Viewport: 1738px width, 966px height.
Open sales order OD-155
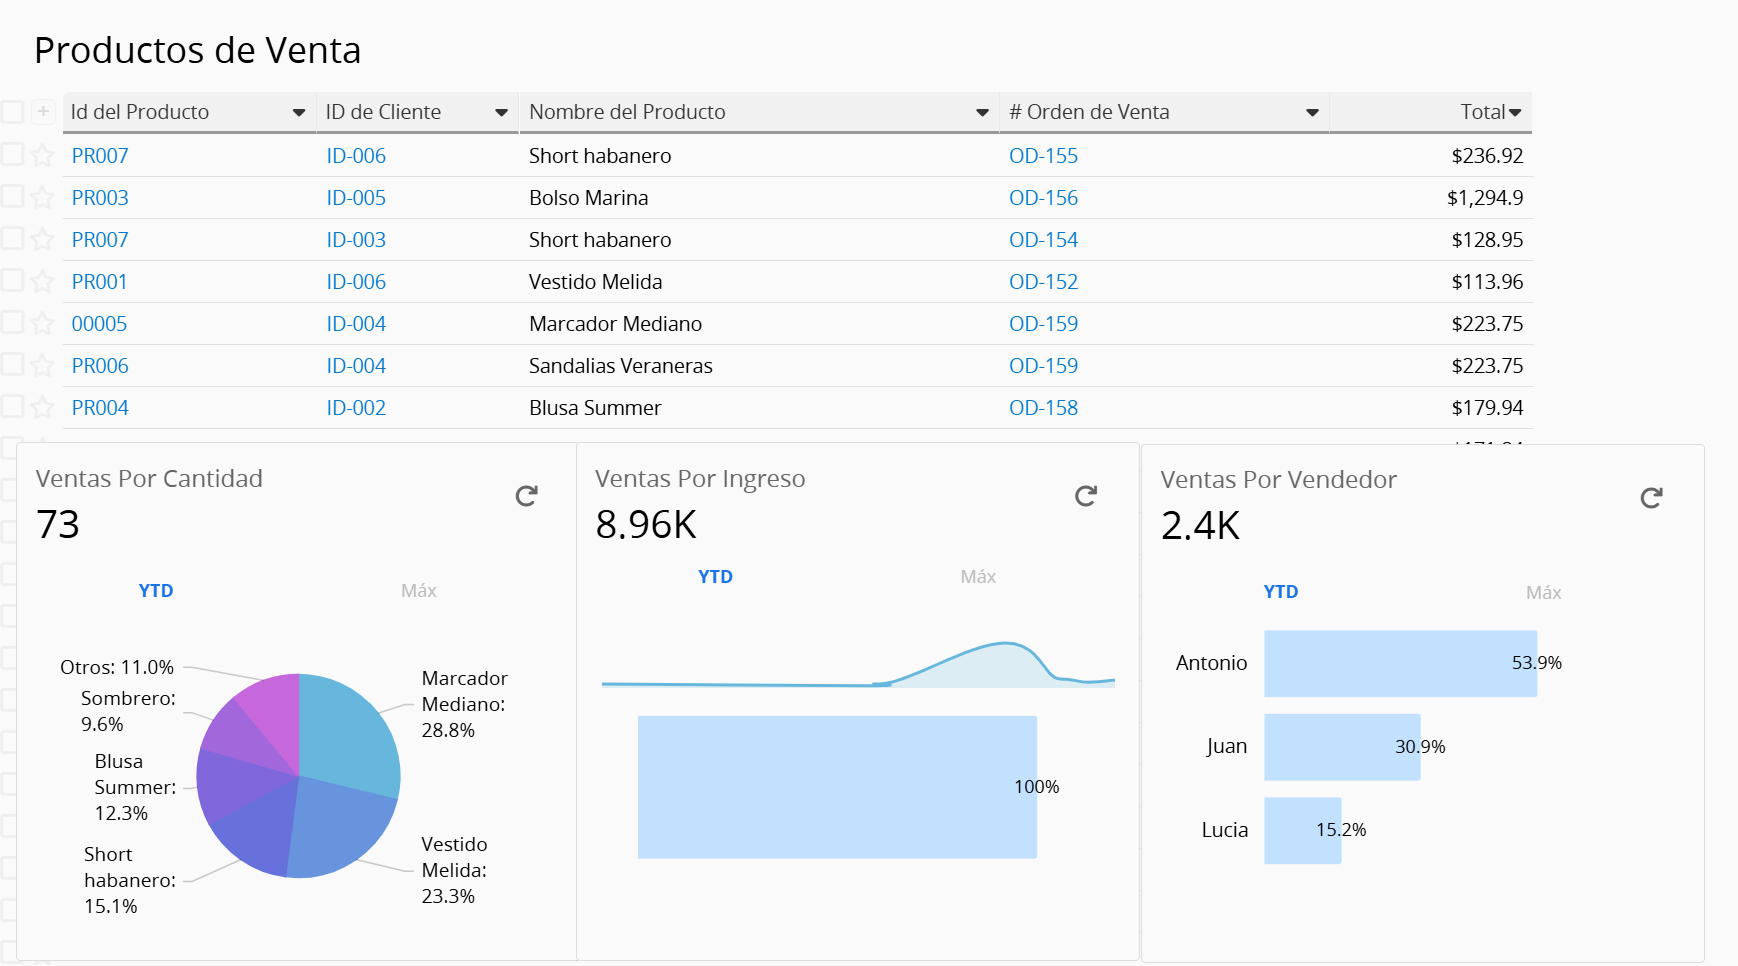tap(1043, 156)
